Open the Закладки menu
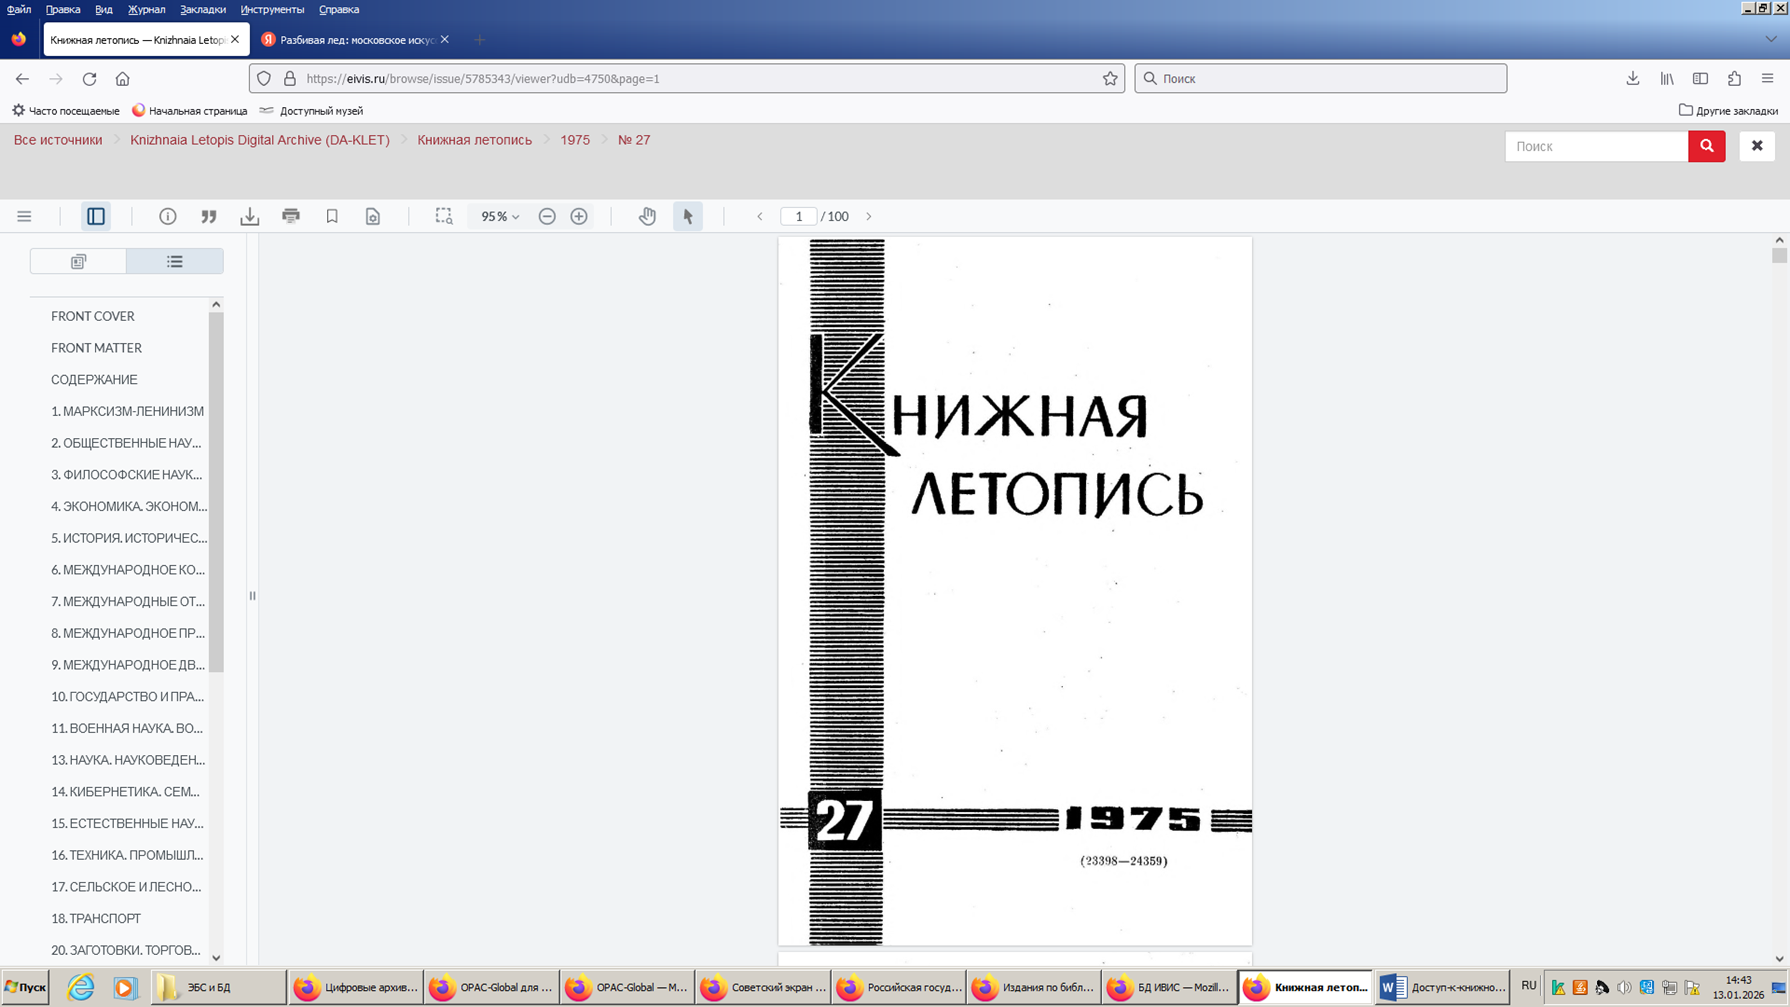This screenshot has height=1007, width=1790. 202,9
